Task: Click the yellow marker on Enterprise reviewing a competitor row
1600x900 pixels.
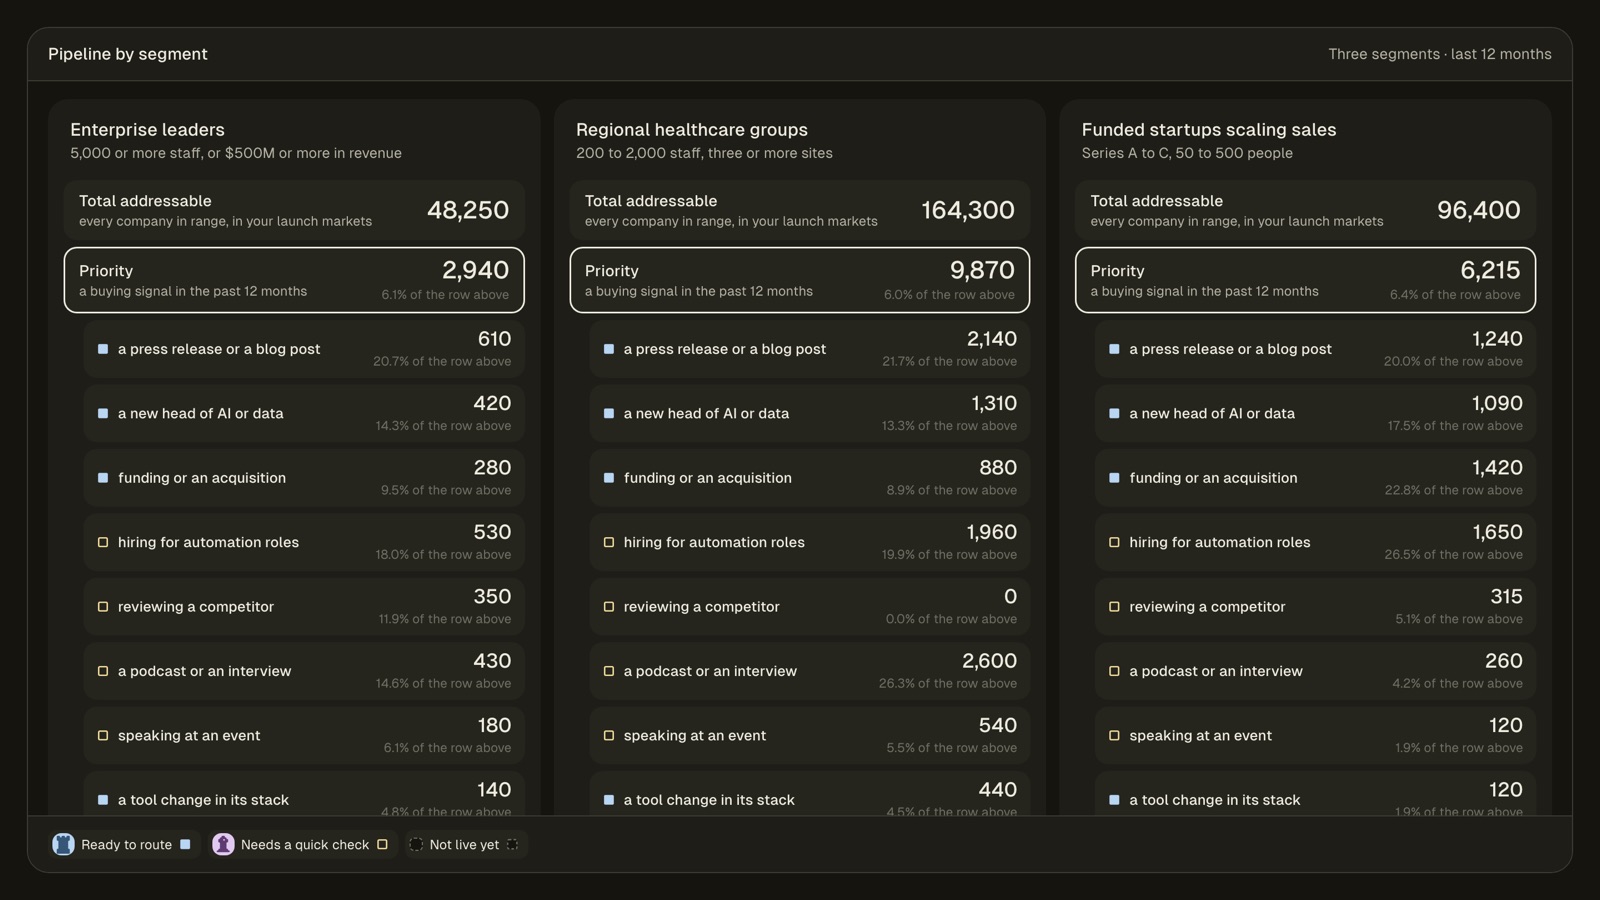Action: click(103, 607)
